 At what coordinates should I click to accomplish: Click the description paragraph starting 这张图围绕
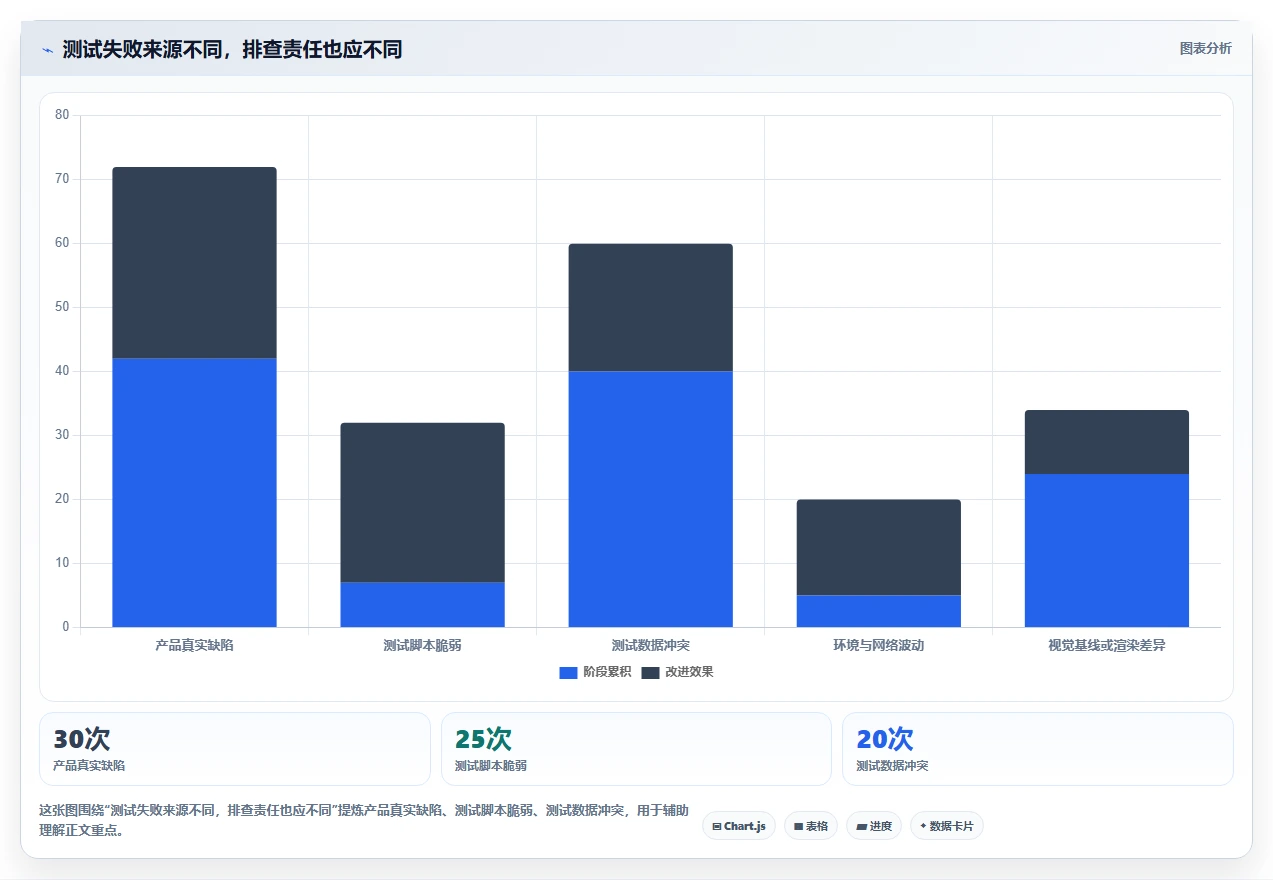tap(364, 820)
